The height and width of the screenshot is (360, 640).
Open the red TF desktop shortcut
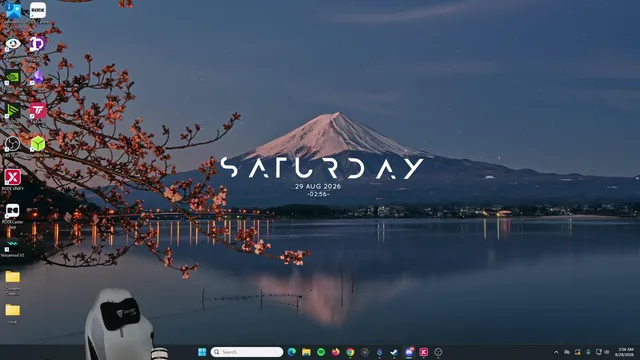pyautogui.click(x=38, y=111)
